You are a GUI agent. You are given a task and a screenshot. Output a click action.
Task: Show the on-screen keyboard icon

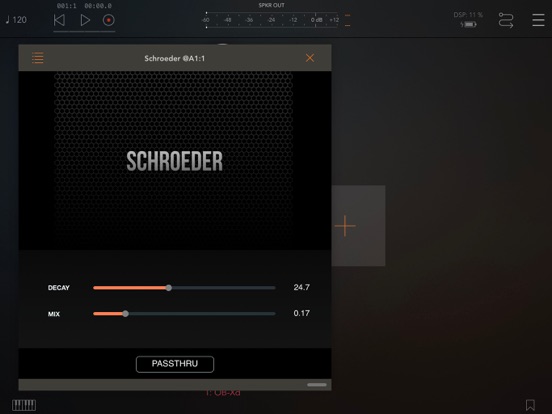click(x=24, y=405)
